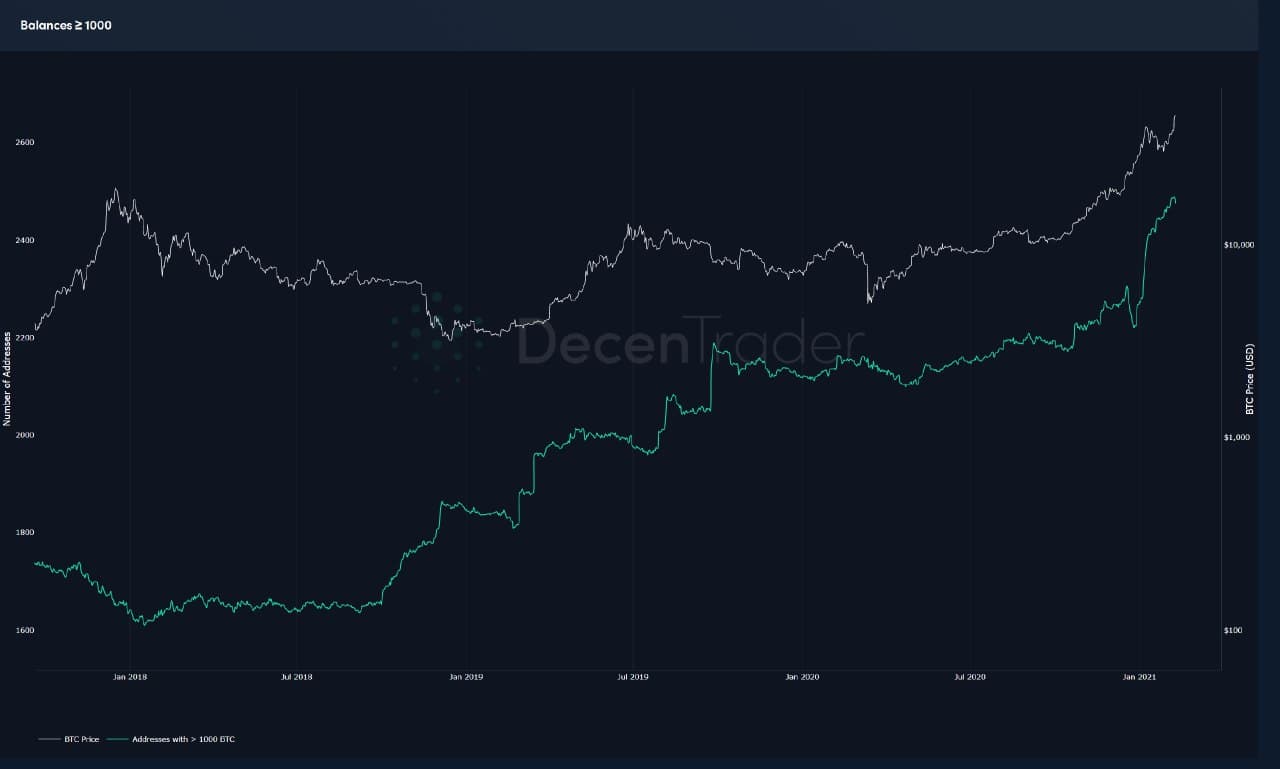Image resolution: width=1280 pixels, height=769 pixels.
Task: Click the 2600 addresses axis tick
Action: [x=23, y=142]
